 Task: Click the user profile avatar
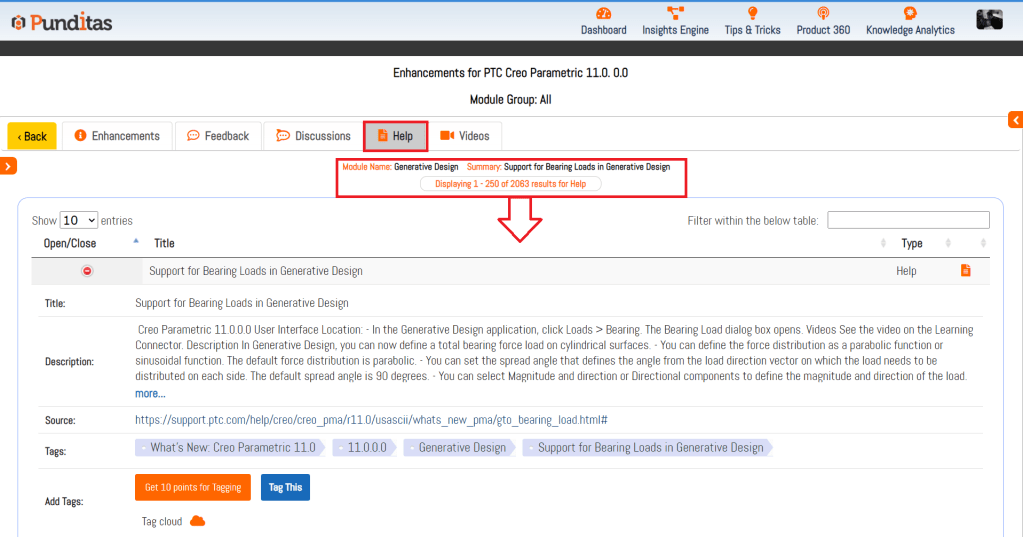click(x=989, y=19)
